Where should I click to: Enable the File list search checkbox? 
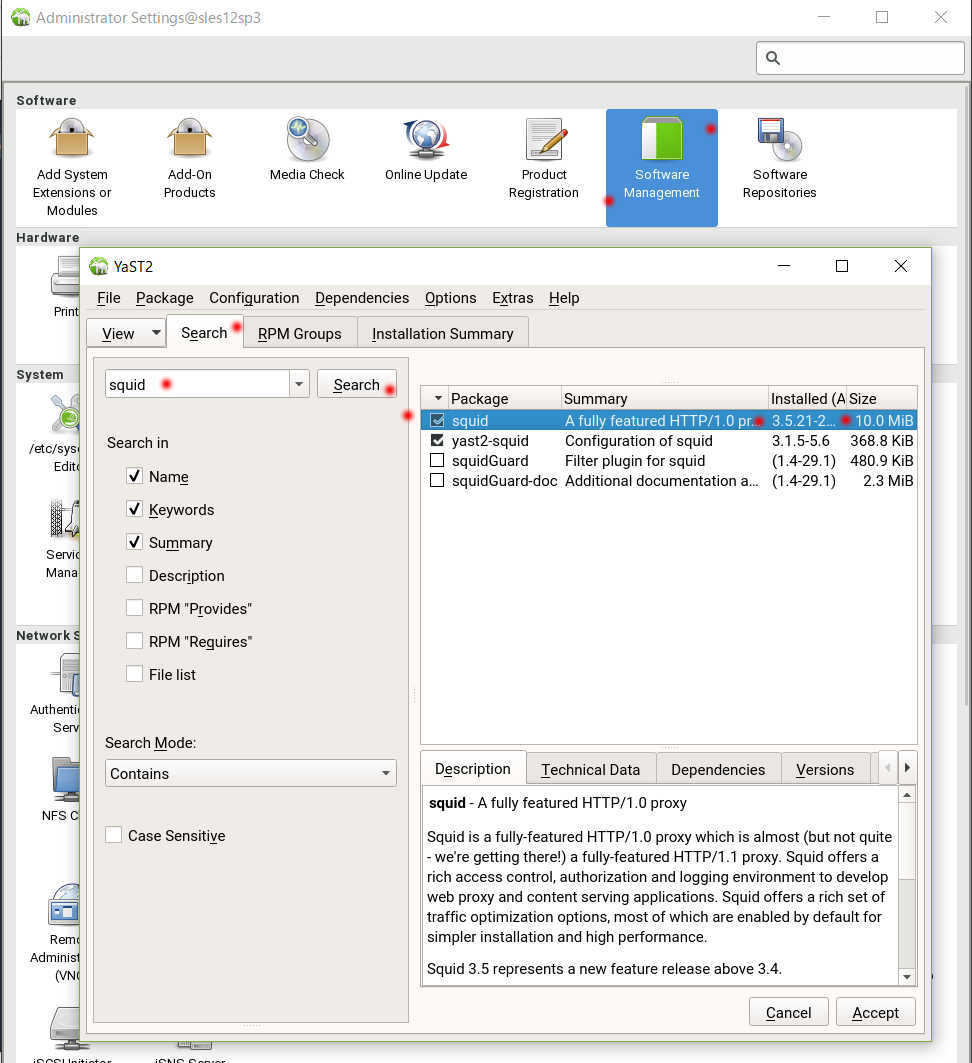(x=134, y=674)
